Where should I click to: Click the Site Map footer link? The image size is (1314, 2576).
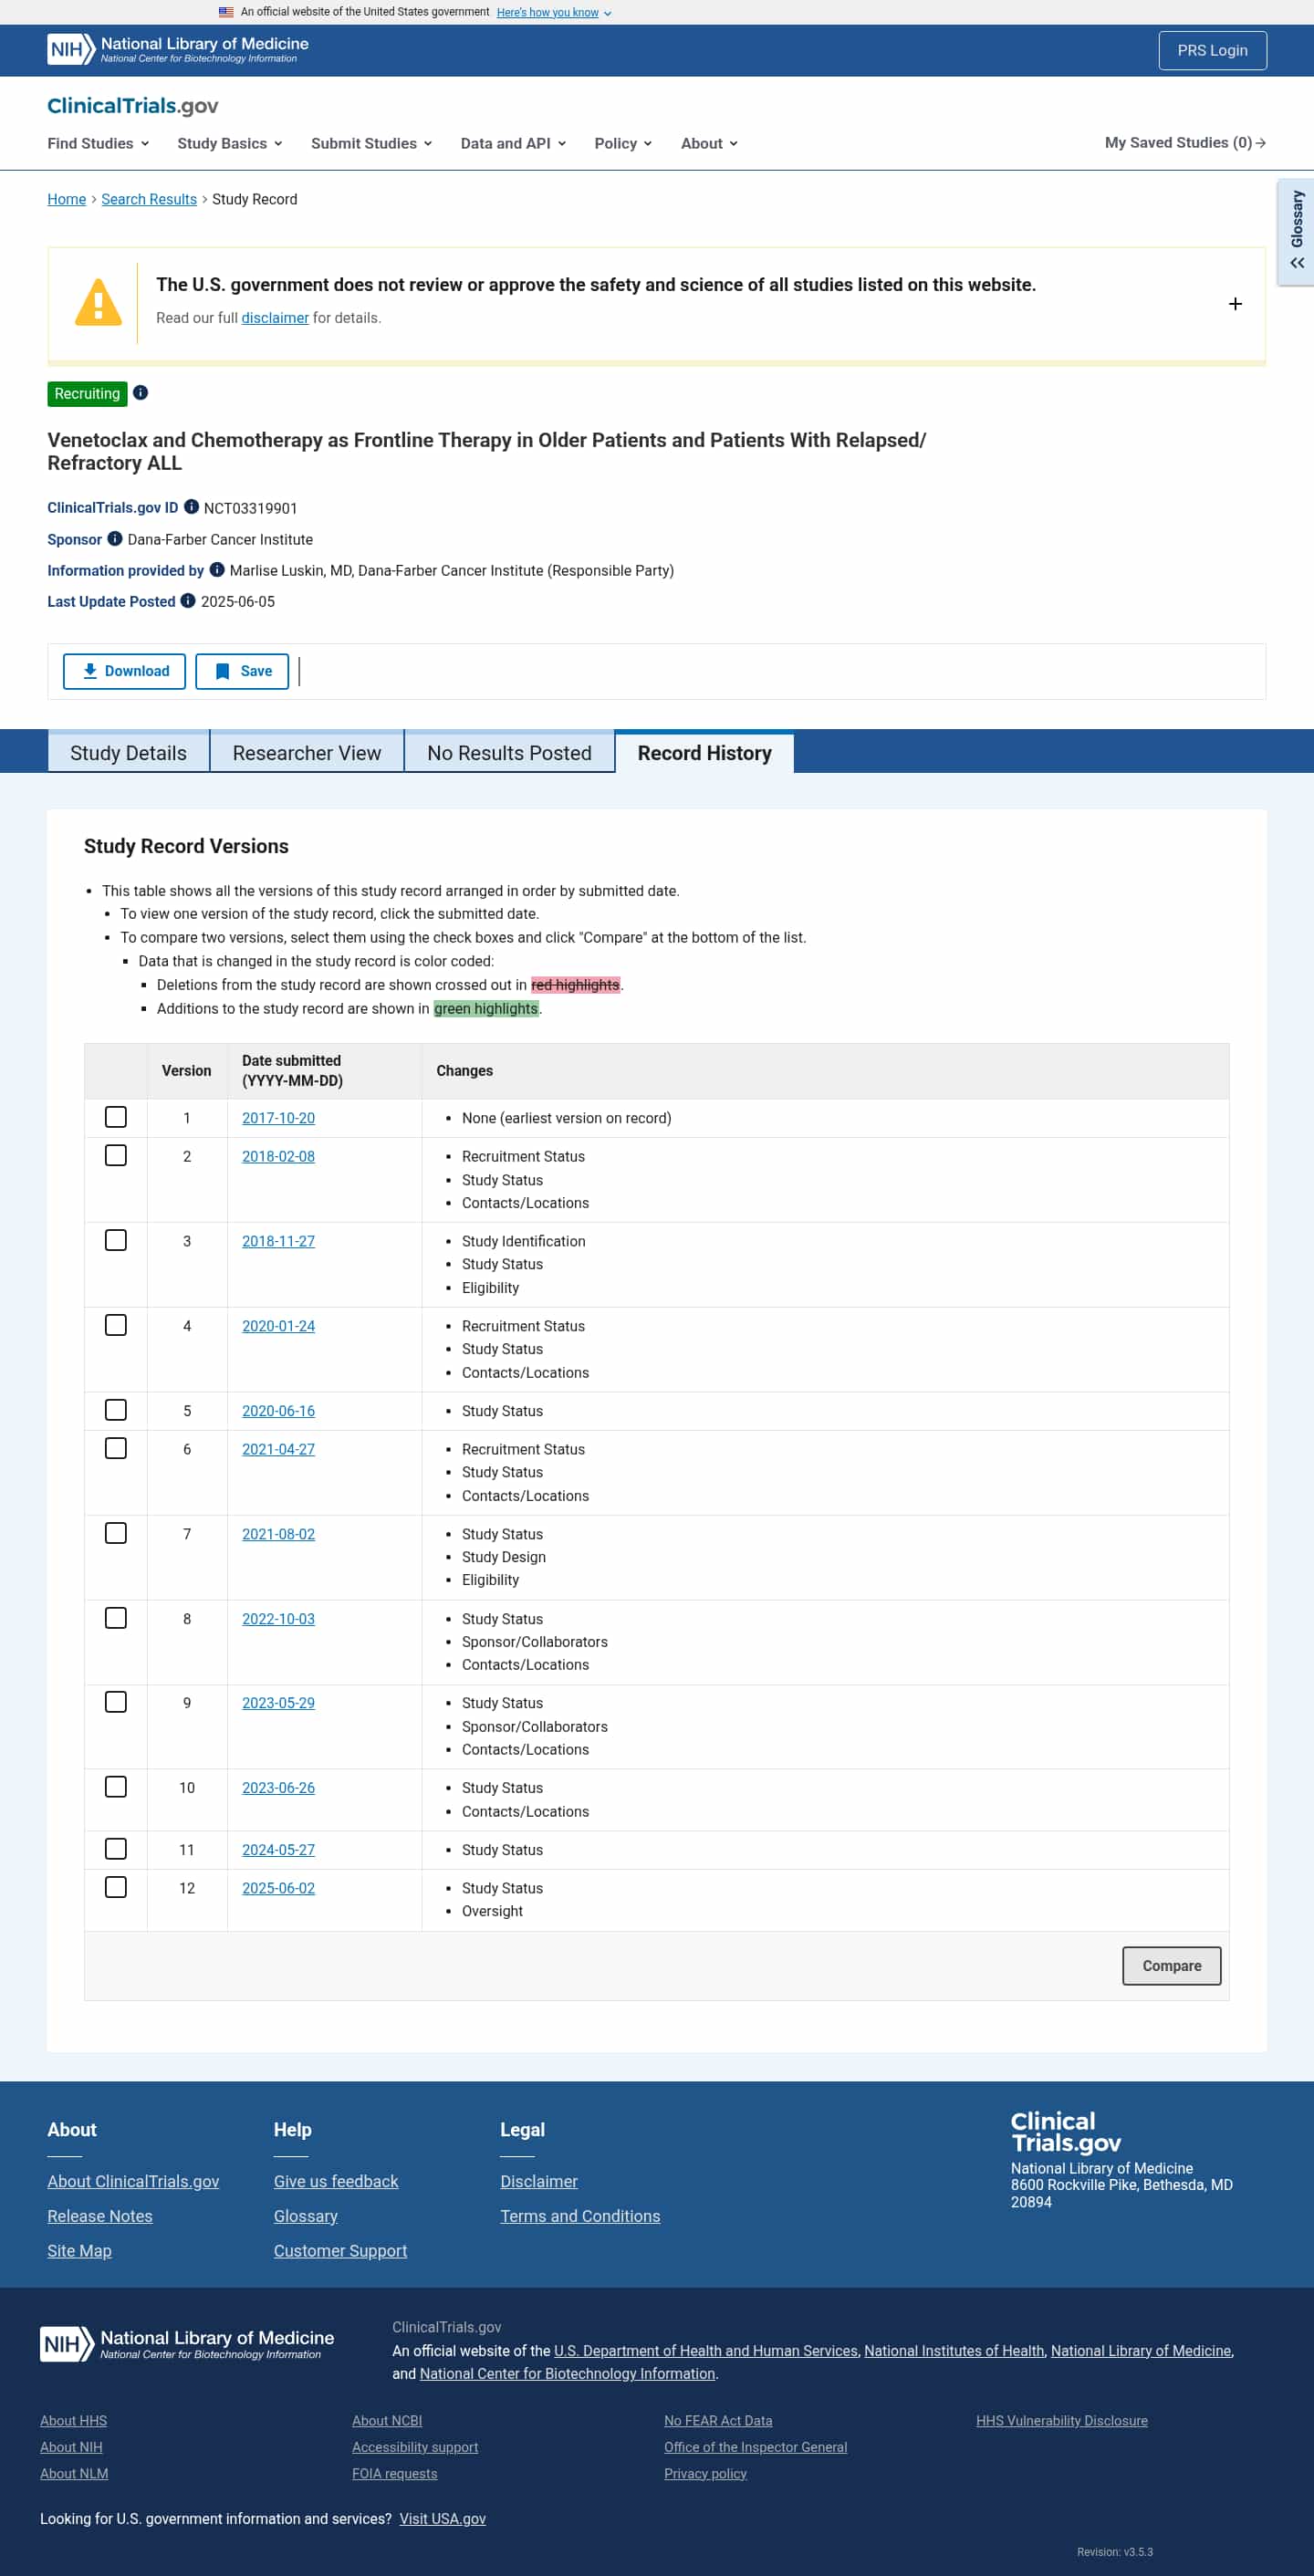pos(79,2250)
